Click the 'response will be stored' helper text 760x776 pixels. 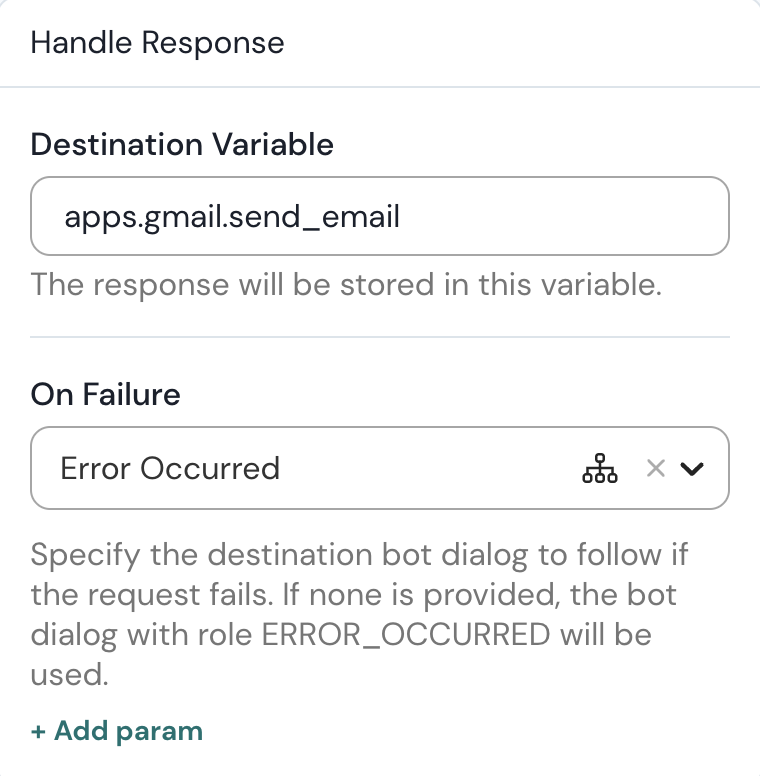click(346, 284)
